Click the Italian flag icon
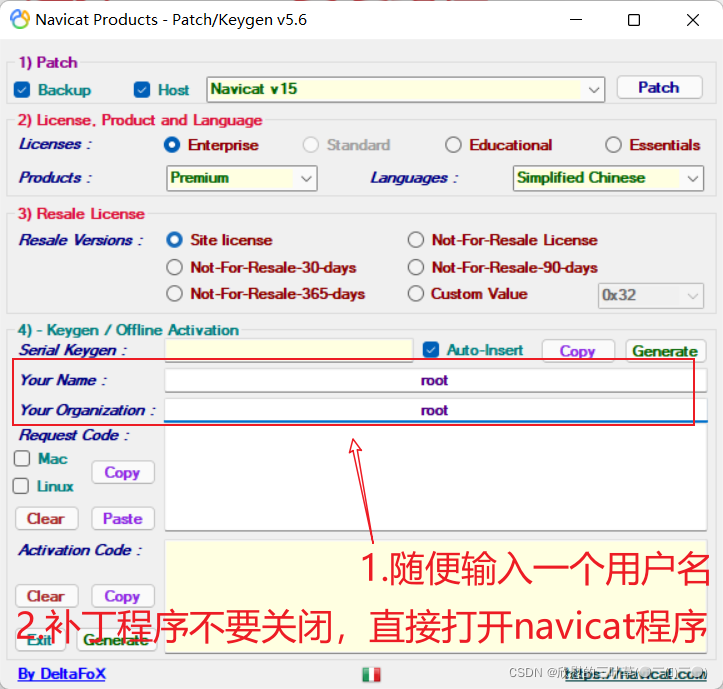Screen dimensions: 723x689 point(371,674)
